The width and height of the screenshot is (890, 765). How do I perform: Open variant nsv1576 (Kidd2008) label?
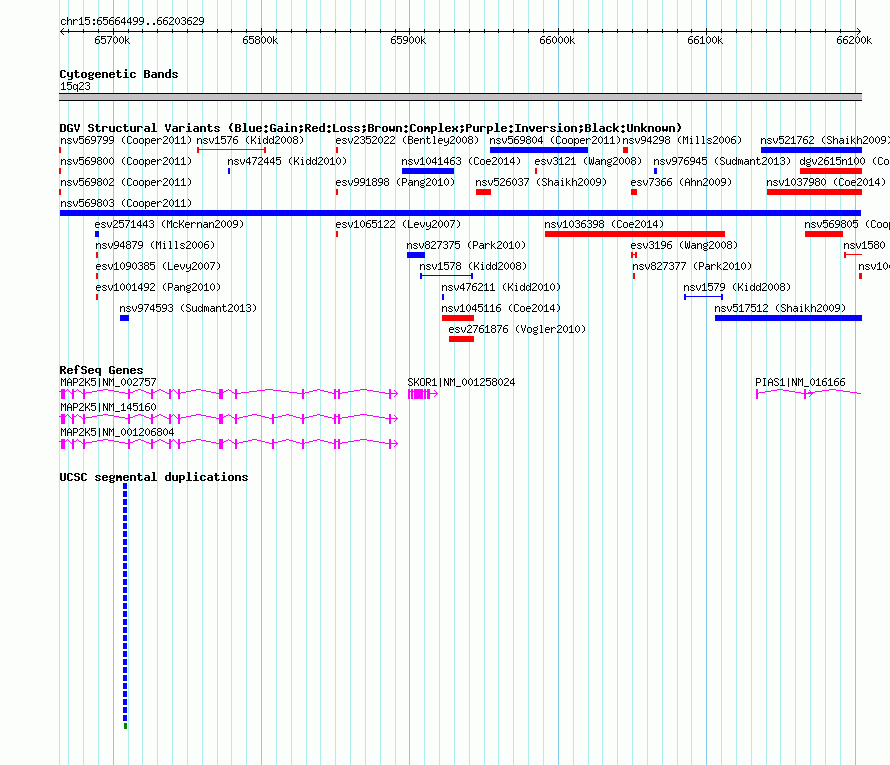[250, 140]
